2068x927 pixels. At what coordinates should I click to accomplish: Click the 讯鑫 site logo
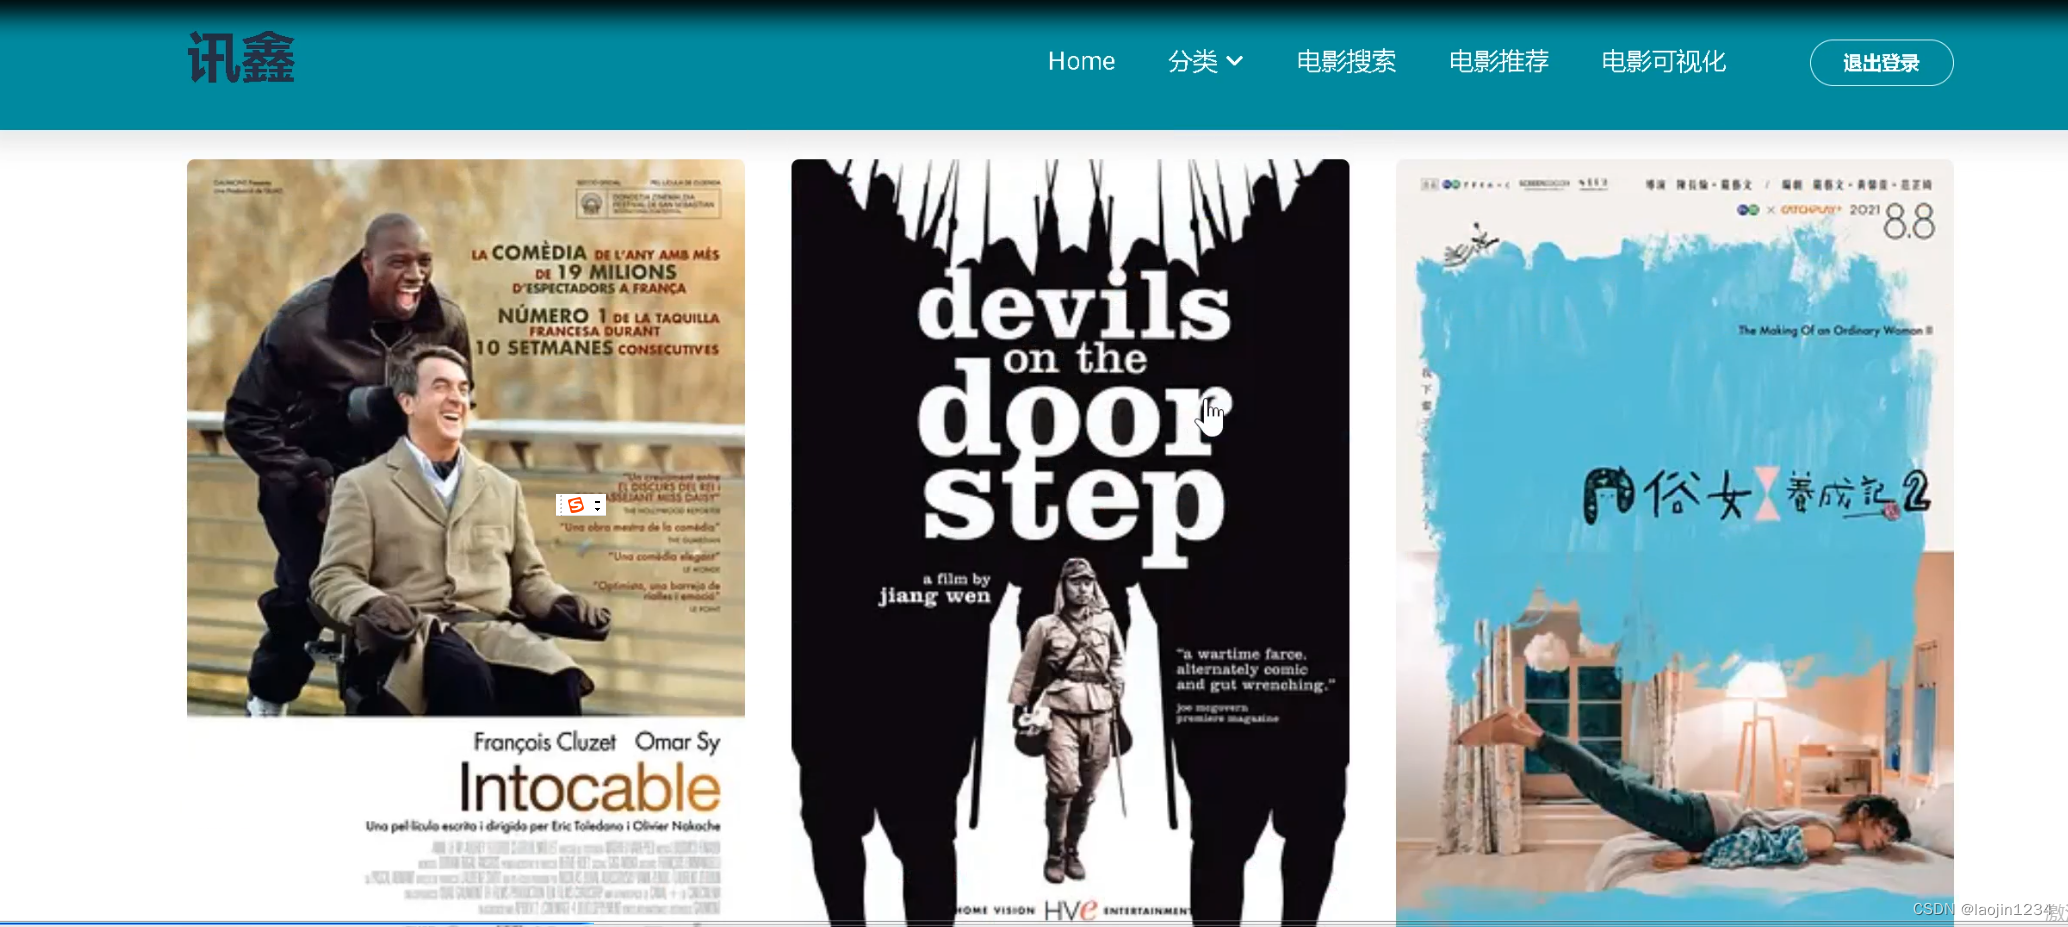point(241,58)
